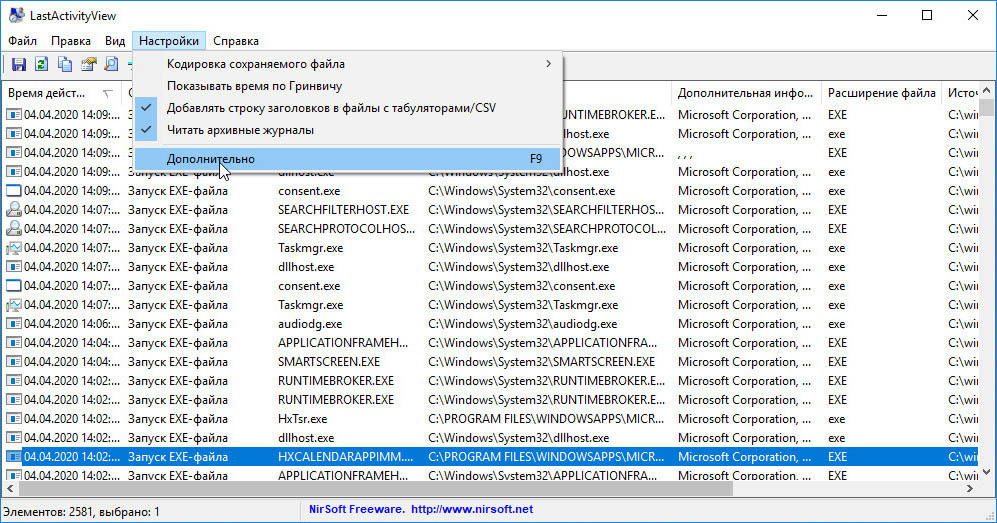
Task: Click the row icon of audiodg.exe
Action: (13, 324)
